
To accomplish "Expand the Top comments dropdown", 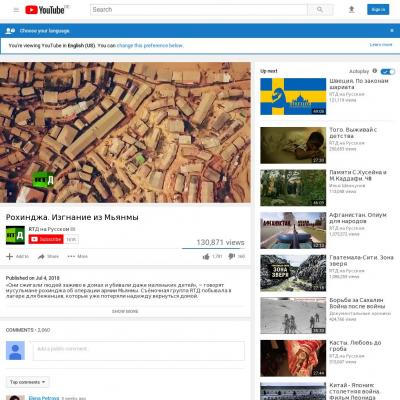I will click(x=28, y=382).
